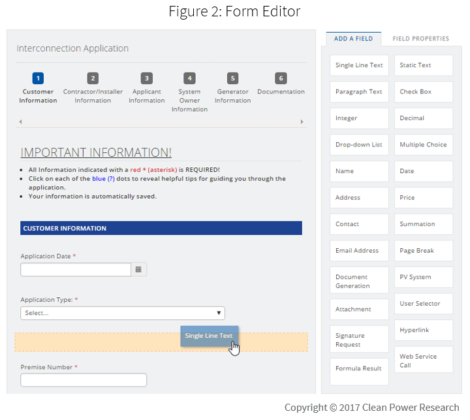Add a Page Break field
This screenshot has height=420, width=470.
(424, 251)
